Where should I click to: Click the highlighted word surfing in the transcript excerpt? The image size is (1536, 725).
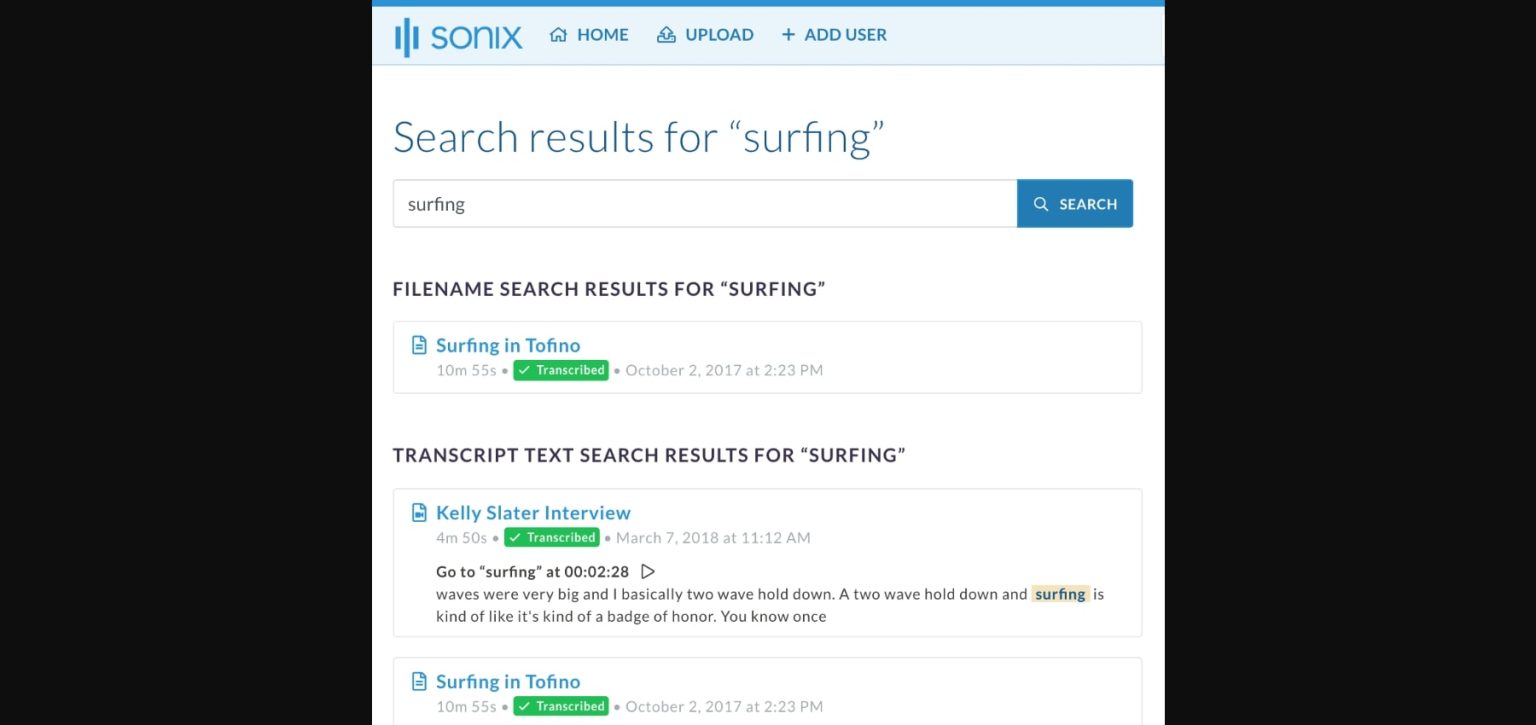click(1060, 593)
